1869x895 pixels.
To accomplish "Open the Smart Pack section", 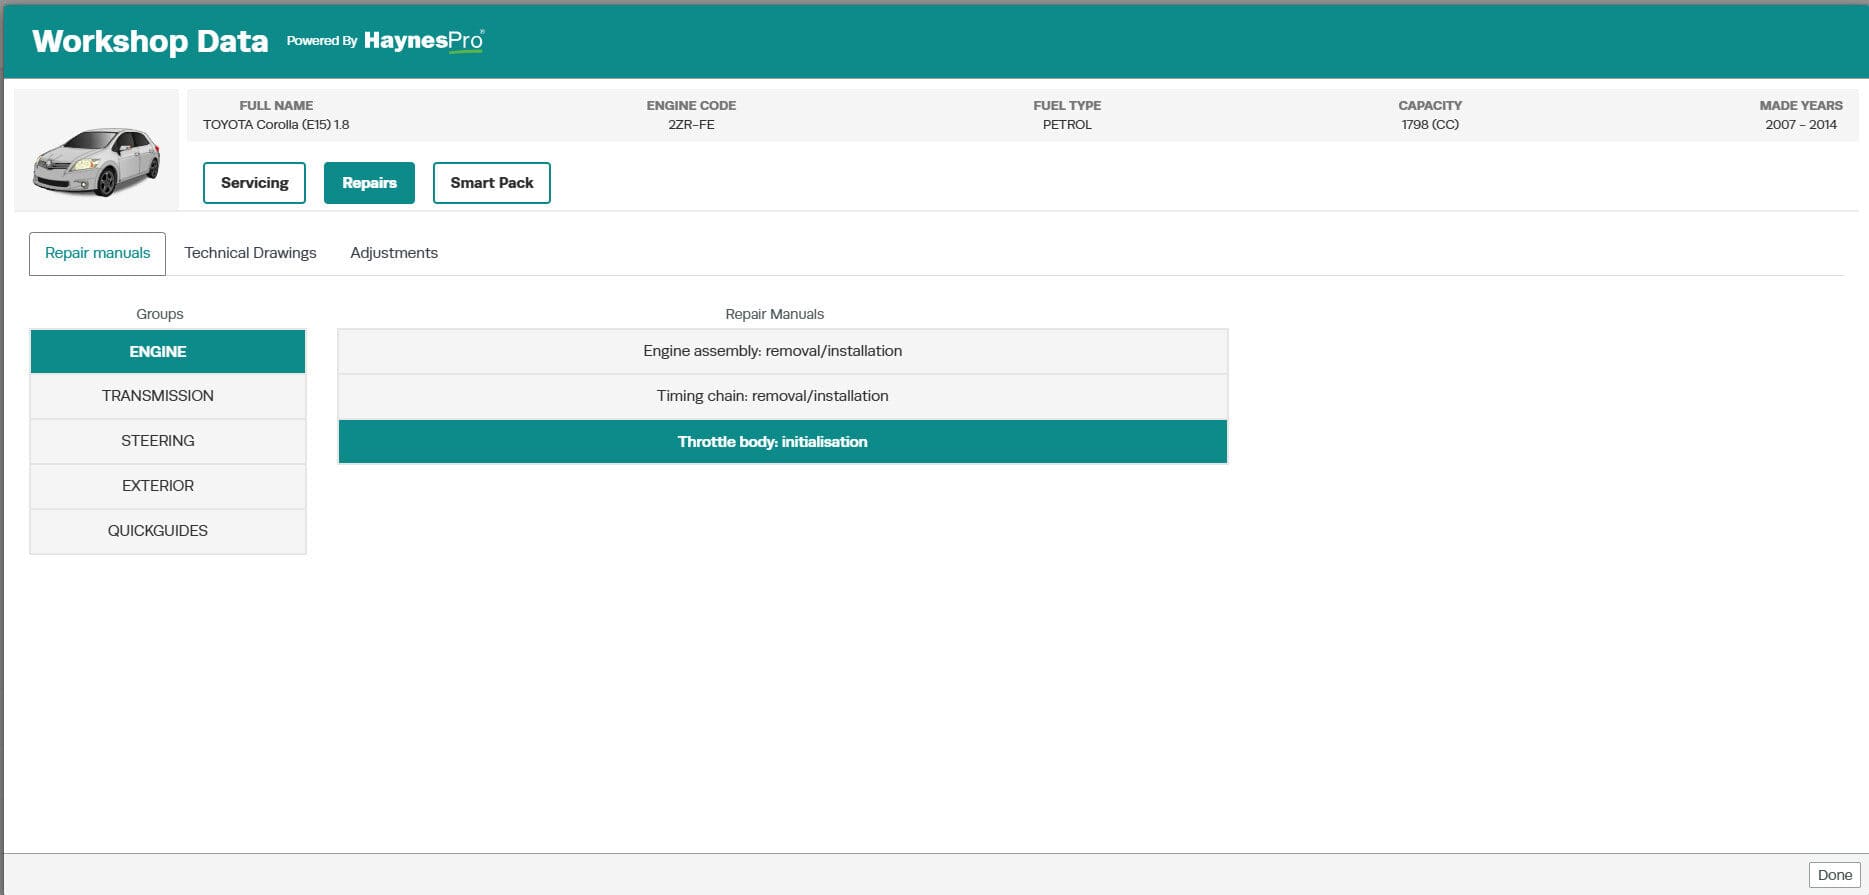I will pos(492,183).
